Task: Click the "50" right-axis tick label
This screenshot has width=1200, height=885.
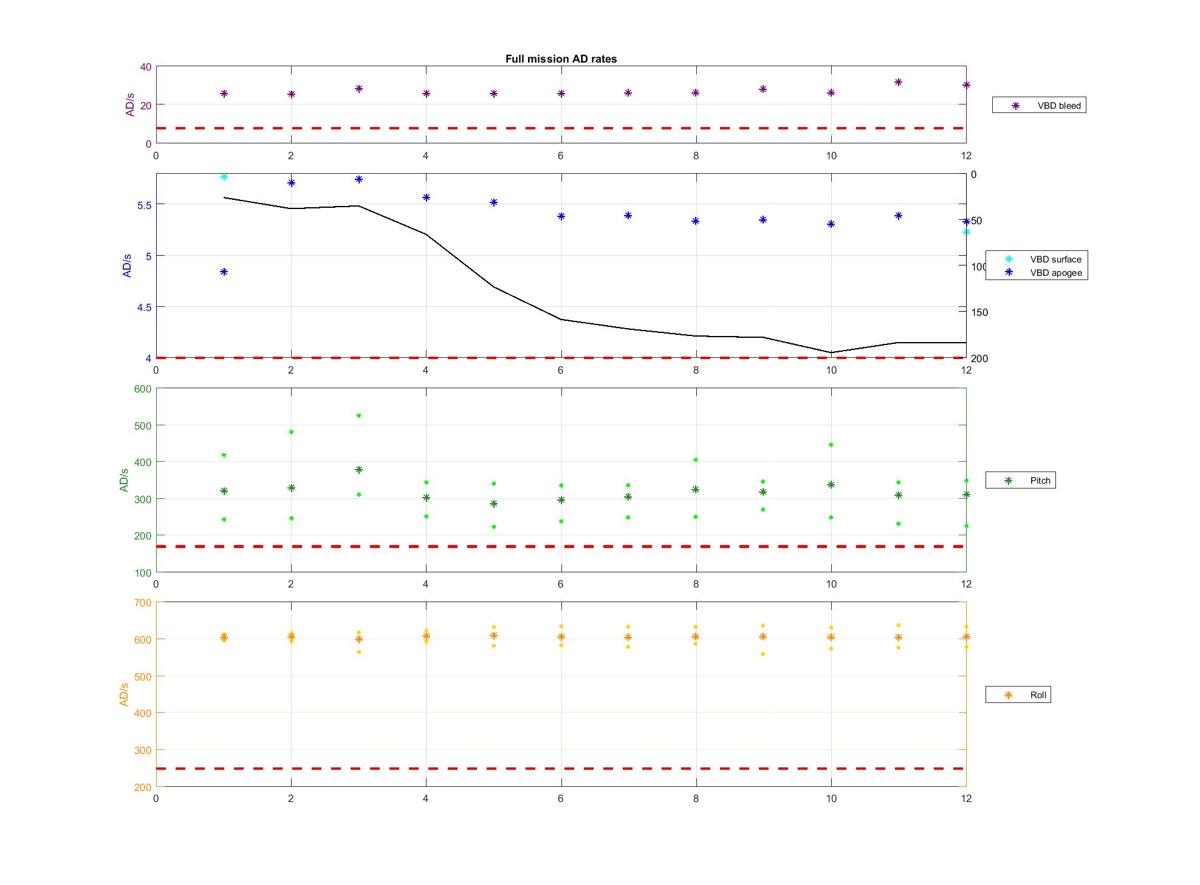Action: (977, 221)
